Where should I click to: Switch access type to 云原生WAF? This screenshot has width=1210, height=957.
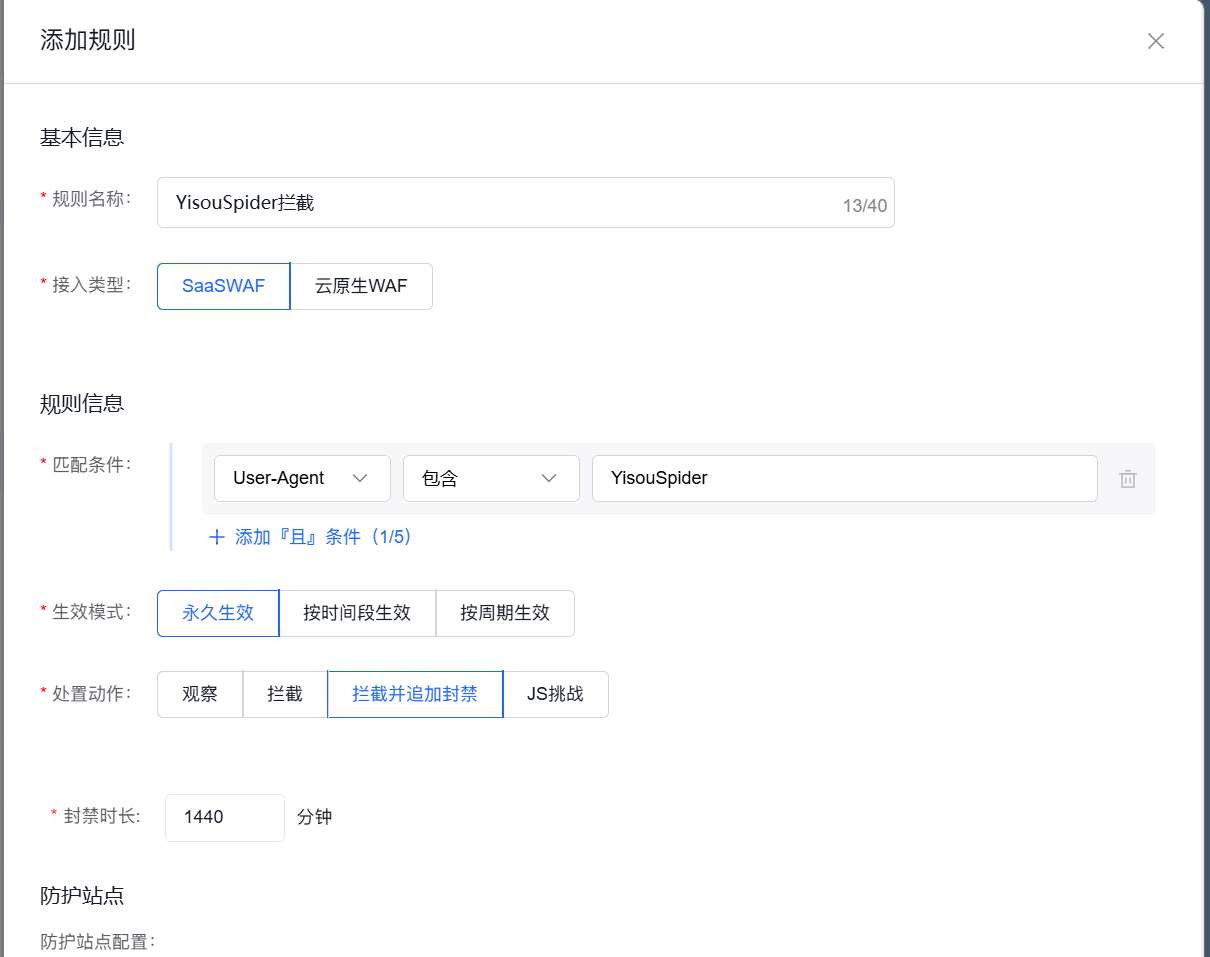pyautogui.click(x=361, y=286)
